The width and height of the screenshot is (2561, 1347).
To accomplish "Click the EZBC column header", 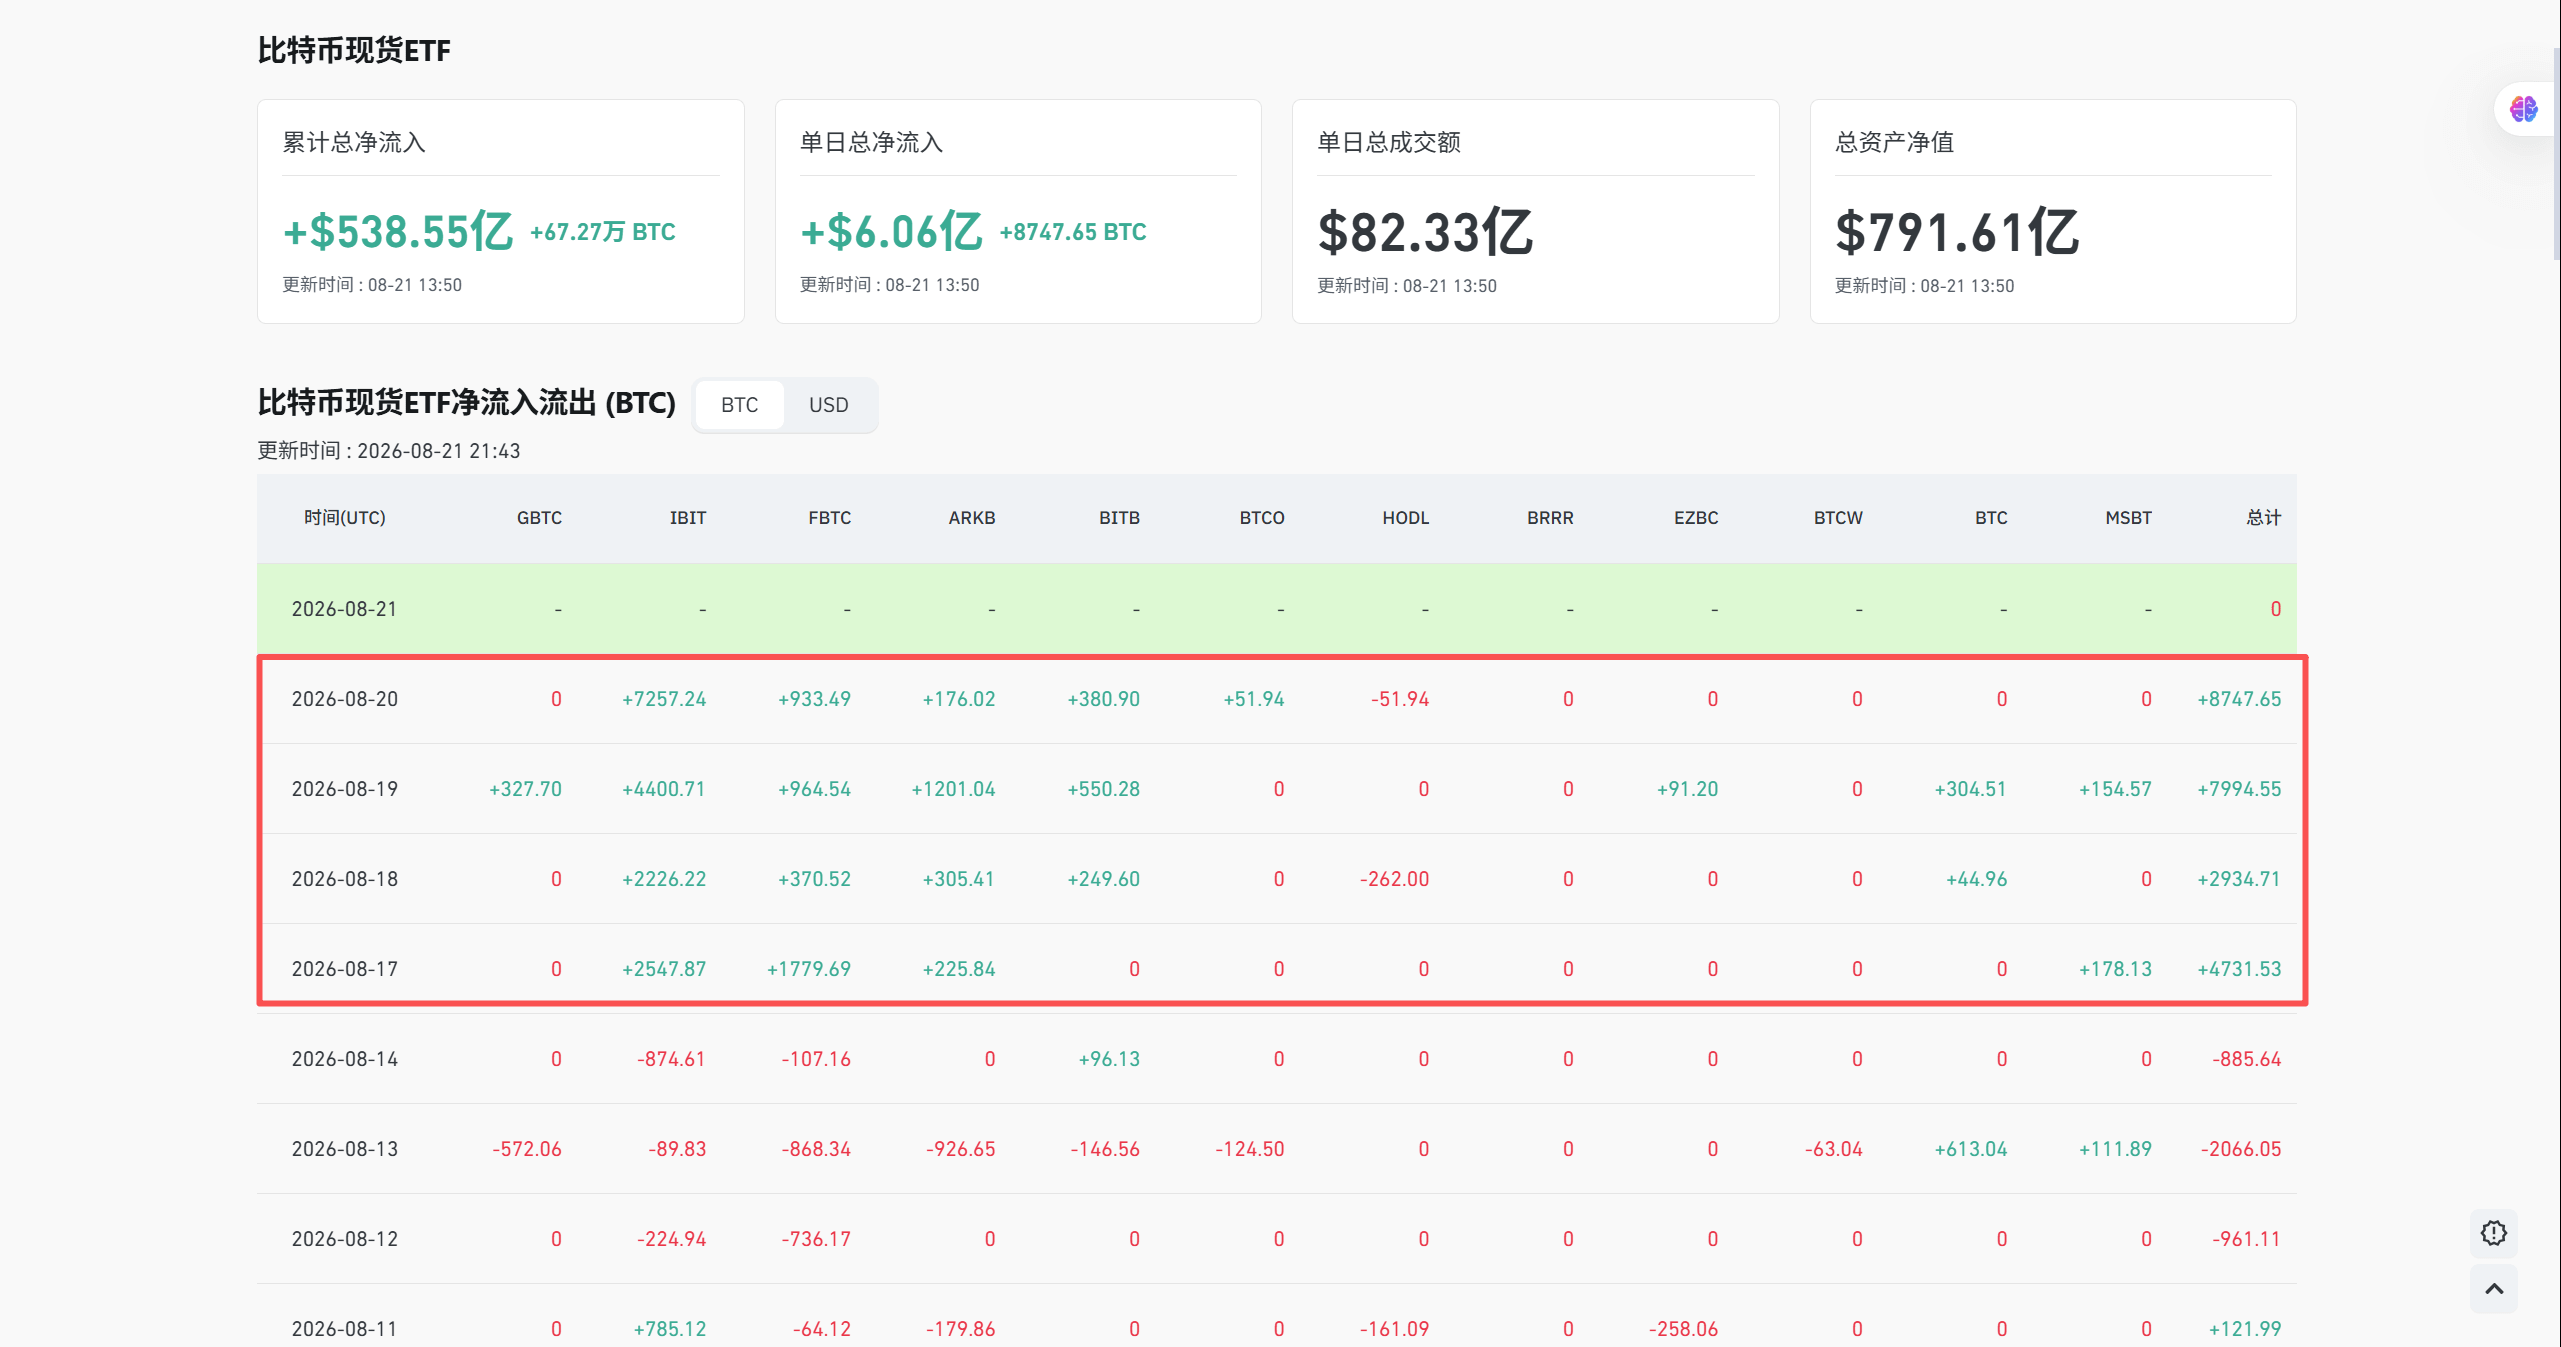I will click(1696, 518).
